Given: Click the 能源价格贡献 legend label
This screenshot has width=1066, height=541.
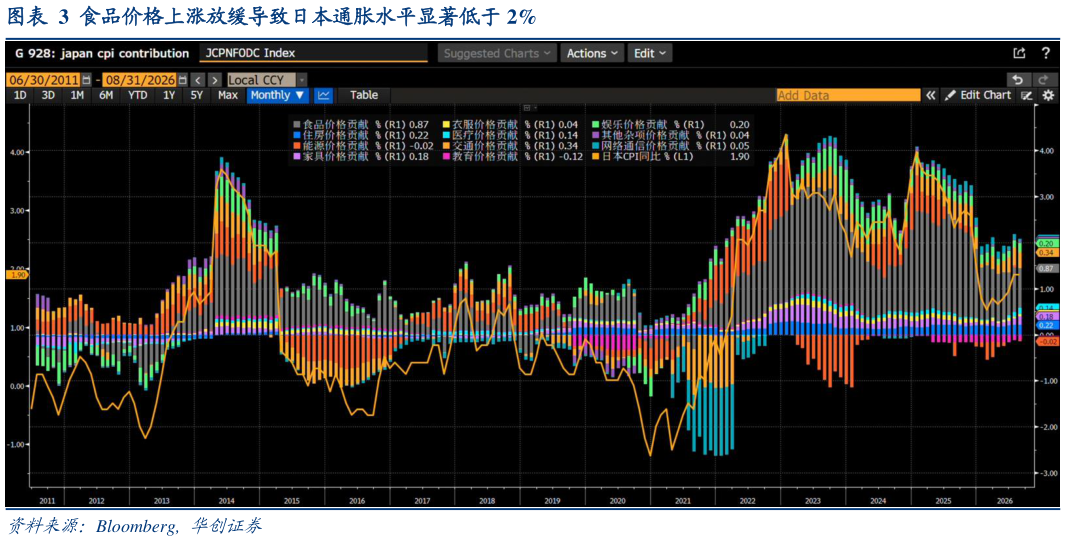Looking at the screenshot, I should (x=335, y=145).
